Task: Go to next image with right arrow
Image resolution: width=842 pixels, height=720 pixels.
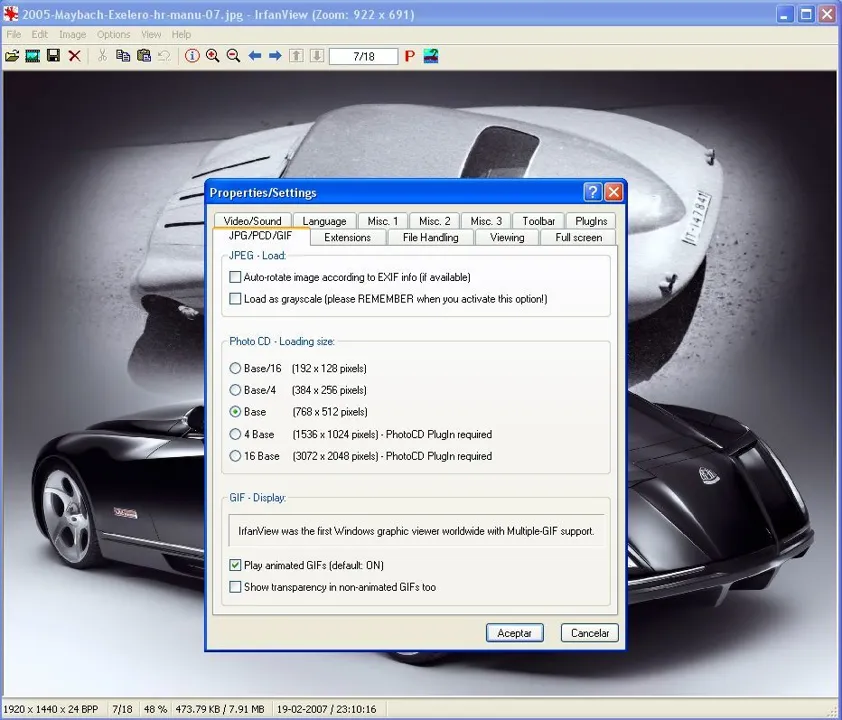Action: coord(275,56)
